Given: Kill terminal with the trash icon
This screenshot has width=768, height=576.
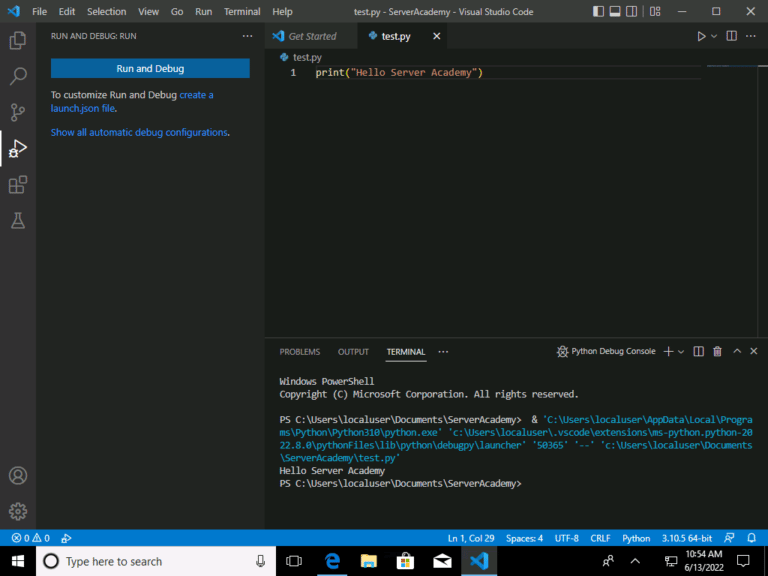Looking at the screenshot, I should (718, 352).
